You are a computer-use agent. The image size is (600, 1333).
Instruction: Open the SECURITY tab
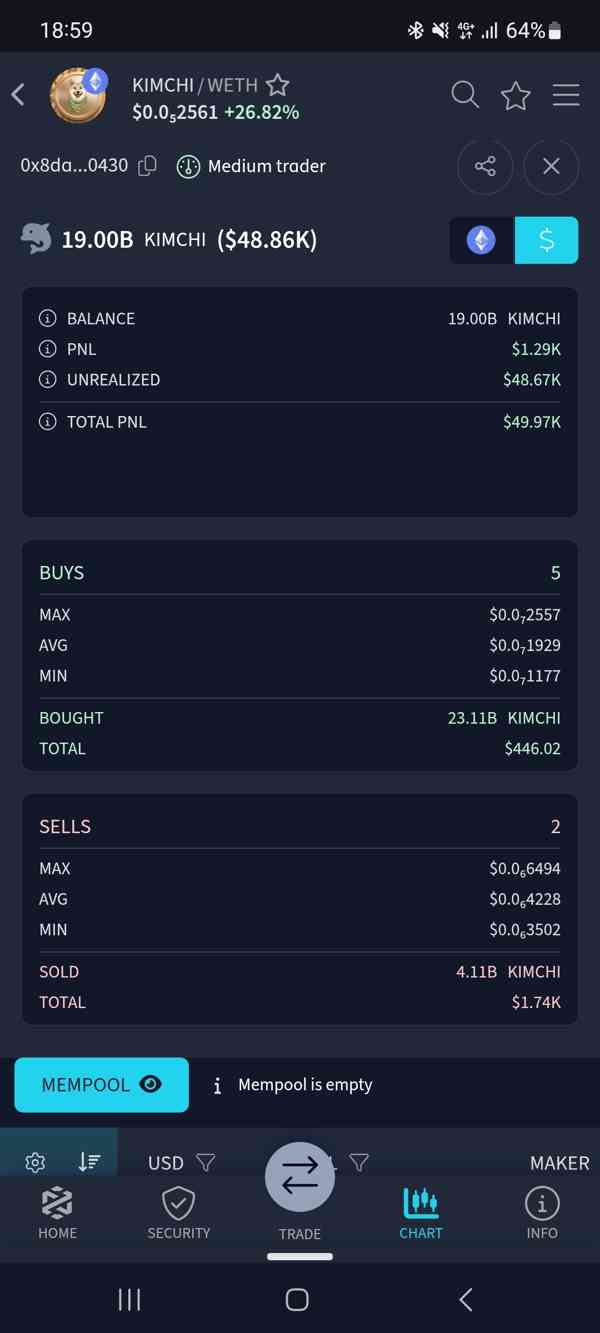click(x=179, y=1213)
